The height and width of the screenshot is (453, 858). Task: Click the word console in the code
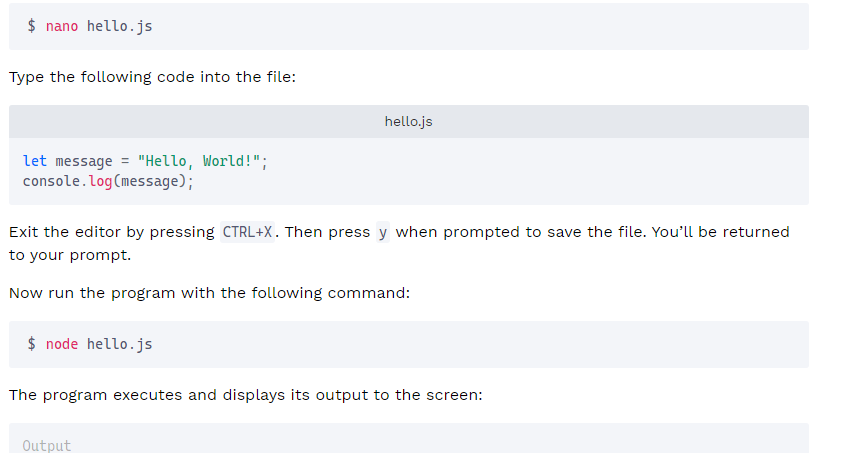51,181
